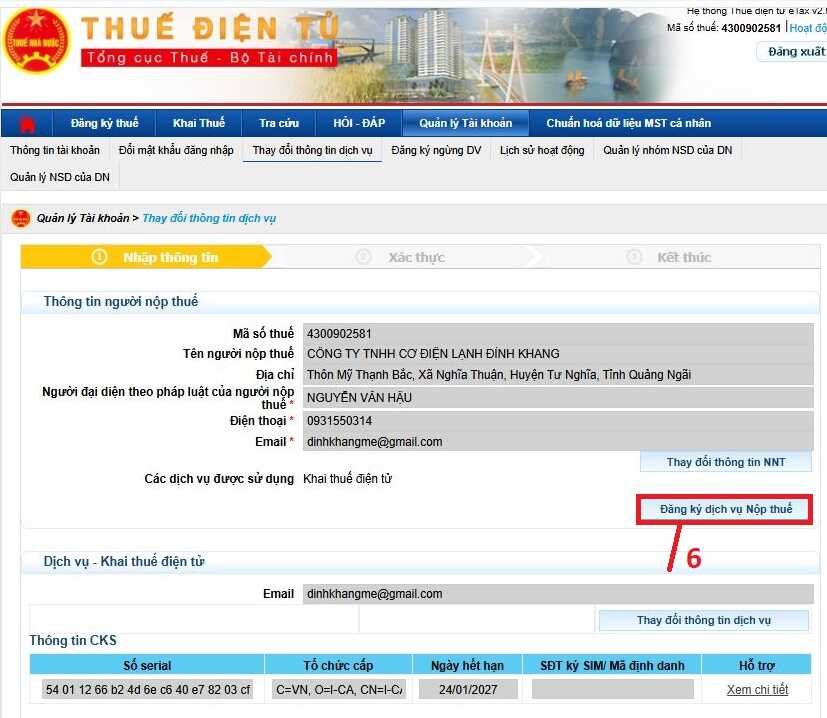827x718 pixels.
Task: Click the Mã số thuế field 4300902581
Action: pos(558,334)
